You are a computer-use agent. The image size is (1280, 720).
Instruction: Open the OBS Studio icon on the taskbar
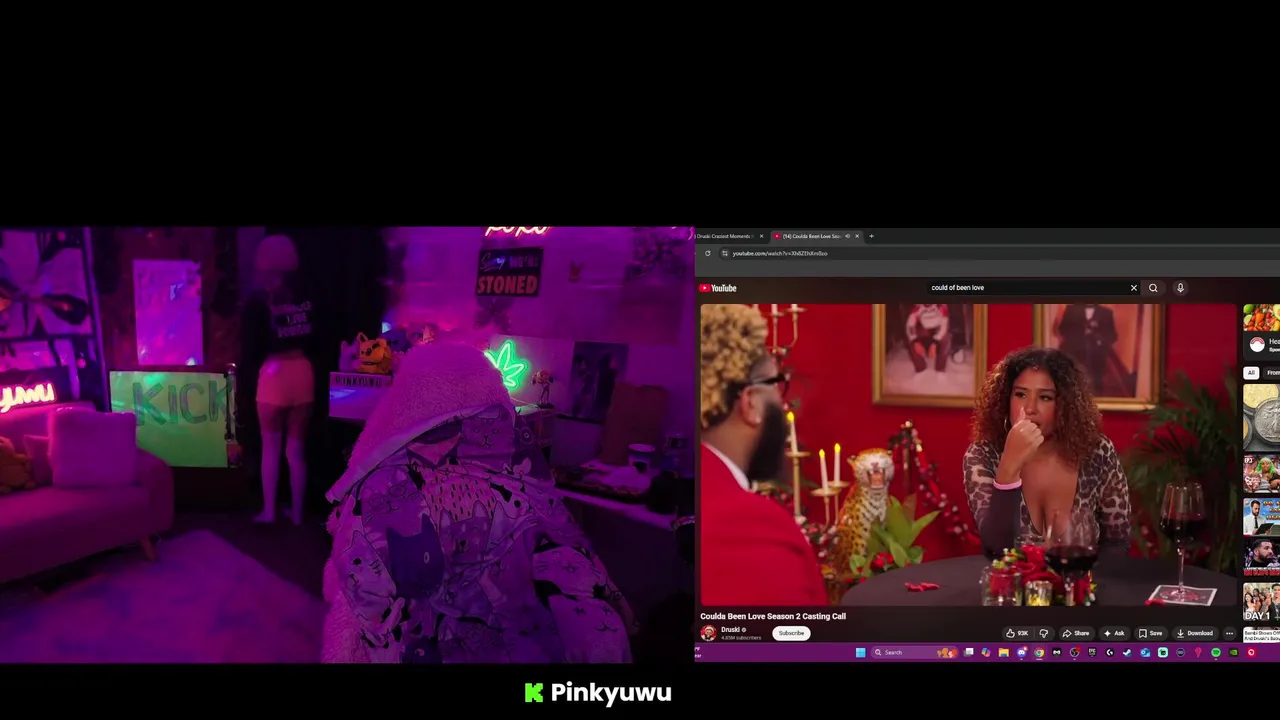click(x=1074, y=652)
